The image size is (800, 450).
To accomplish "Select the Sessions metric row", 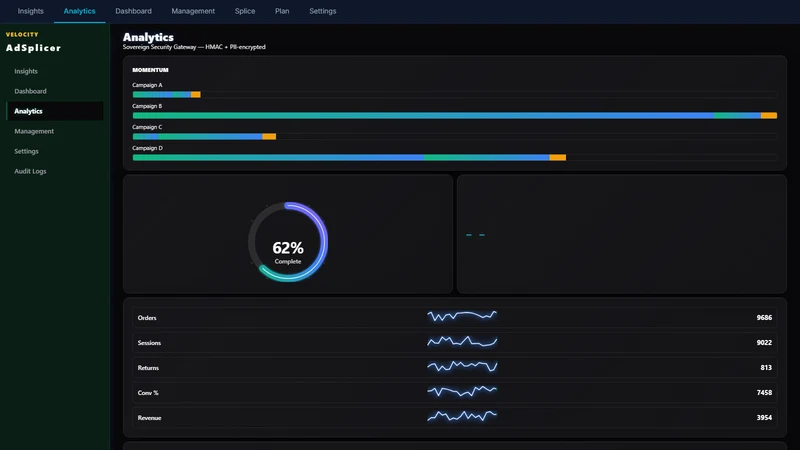I will click(x=455, y=342).
